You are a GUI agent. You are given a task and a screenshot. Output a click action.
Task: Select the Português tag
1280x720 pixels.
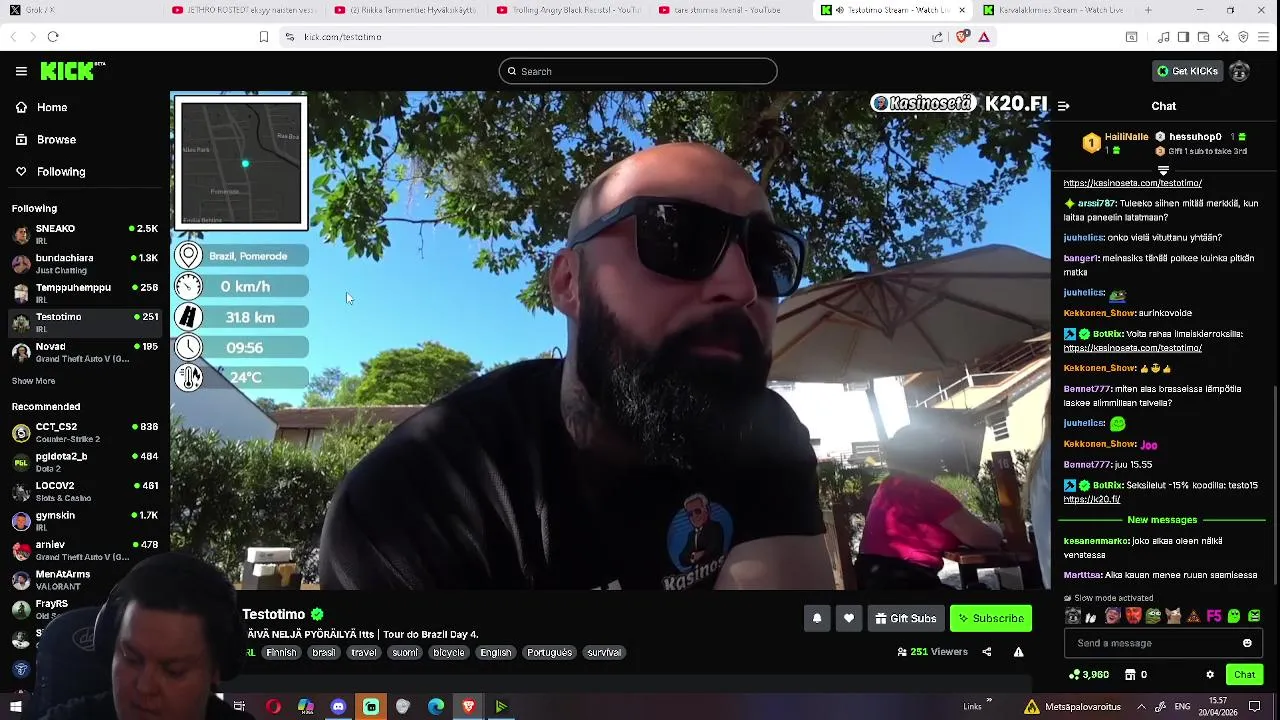click(x=550, y=652)
